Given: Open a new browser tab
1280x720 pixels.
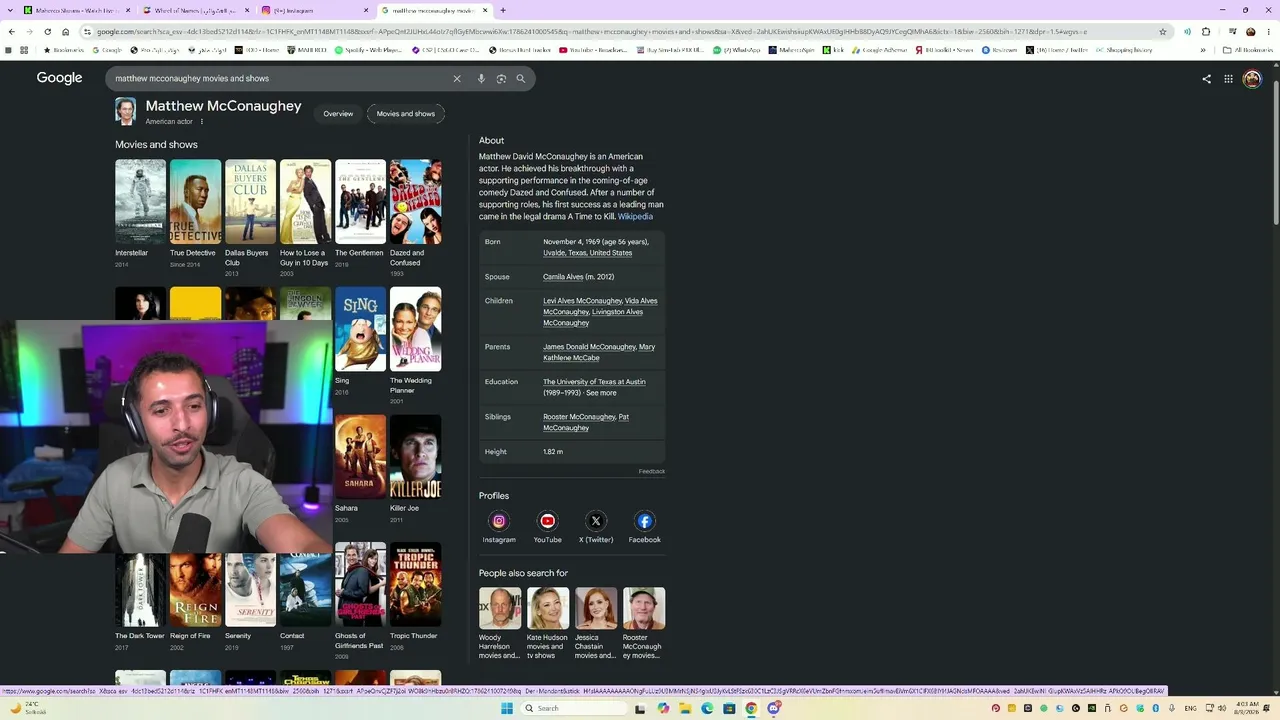Looking at the screenshot, I should coord(503,10).
